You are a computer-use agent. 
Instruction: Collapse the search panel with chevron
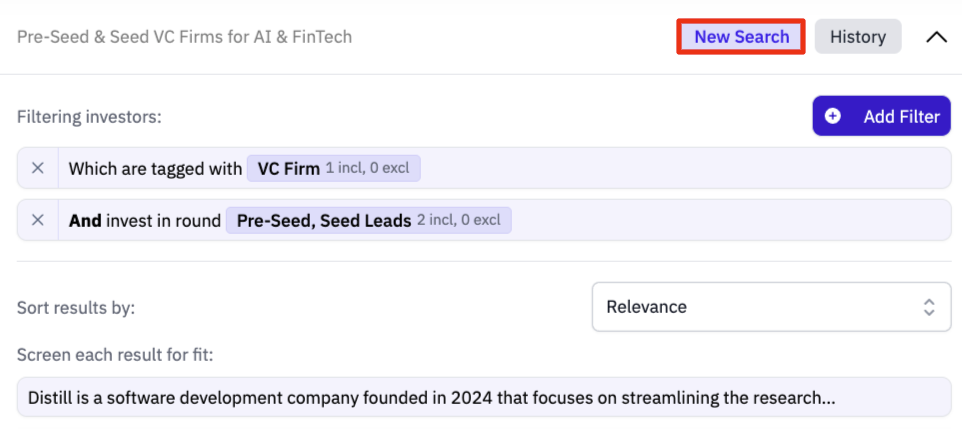coord(936,37)
